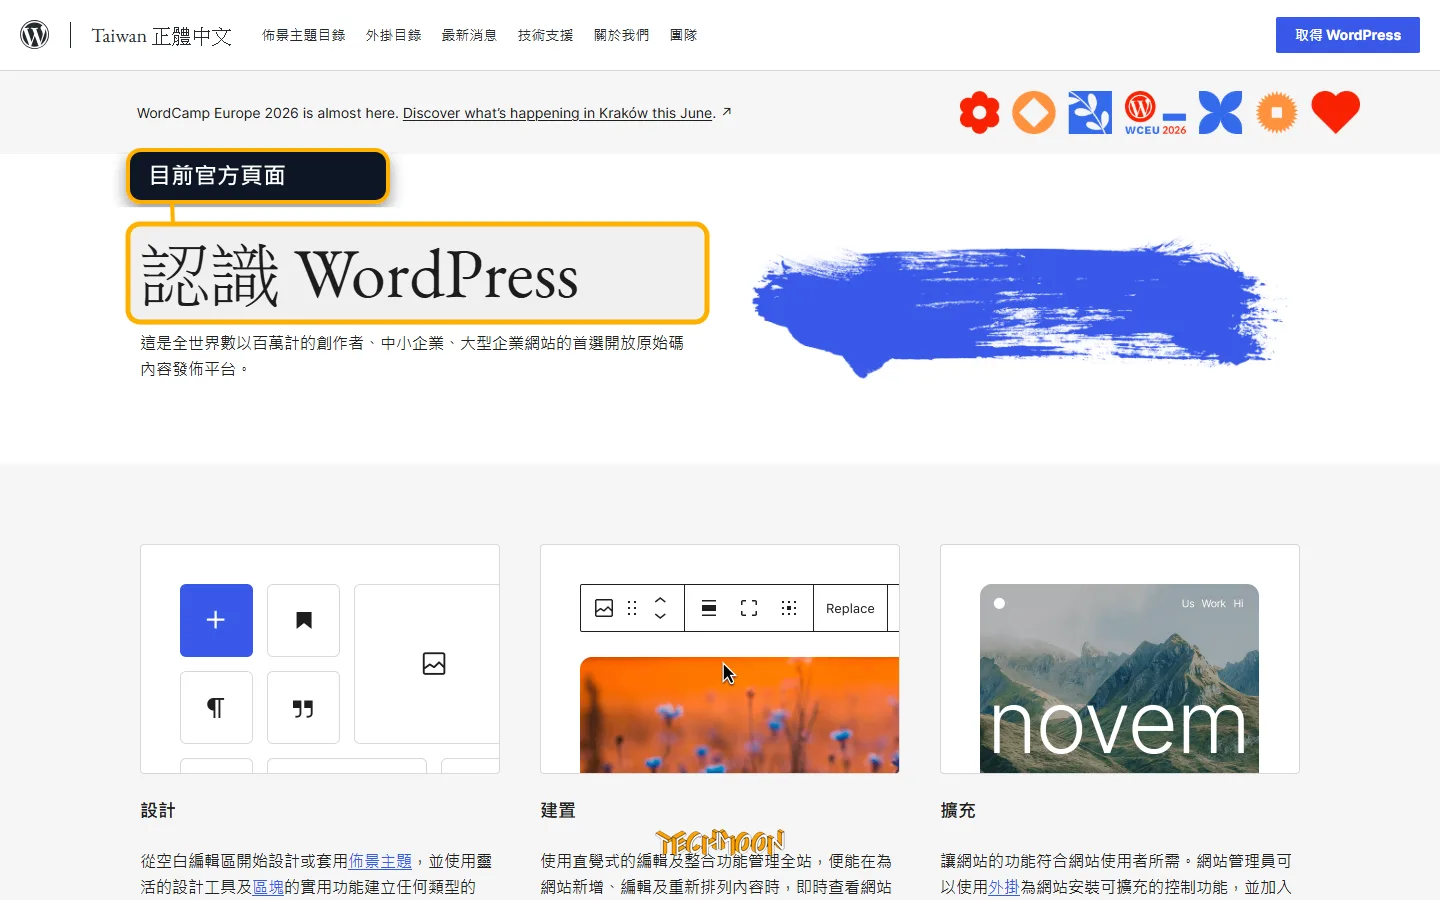
Task: Click the Replace toolbar button
Action: (x=850, y=608)
